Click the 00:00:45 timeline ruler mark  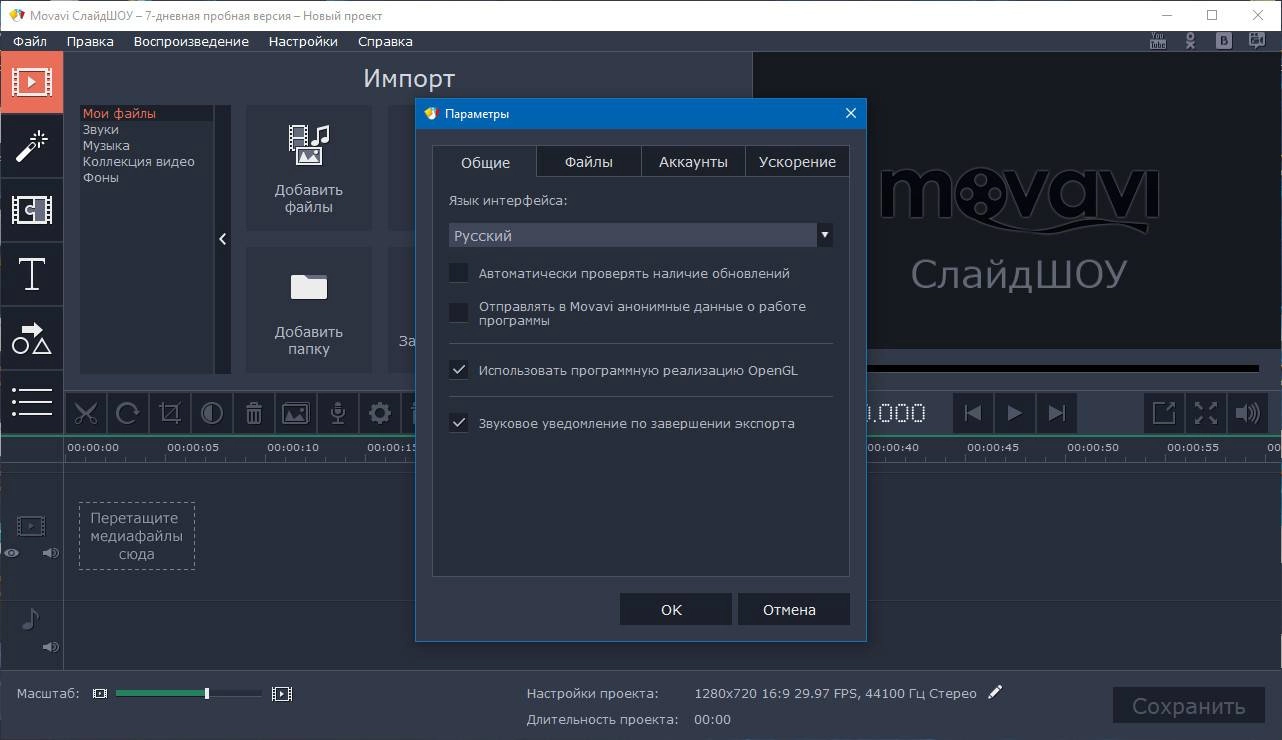pyautogui.click(x=993, y=447)
